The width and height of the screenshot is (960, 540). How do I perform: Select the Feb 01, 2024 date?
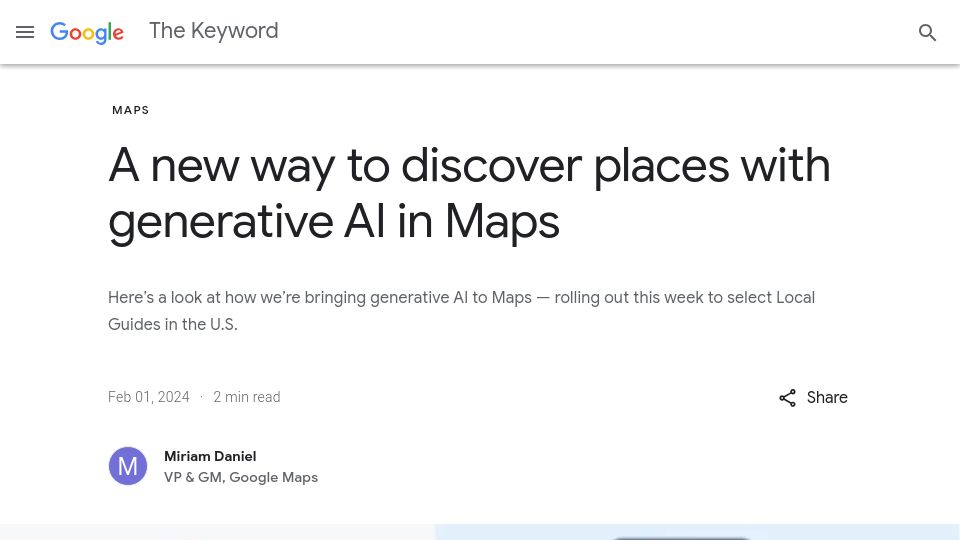[x=149, y=397]
